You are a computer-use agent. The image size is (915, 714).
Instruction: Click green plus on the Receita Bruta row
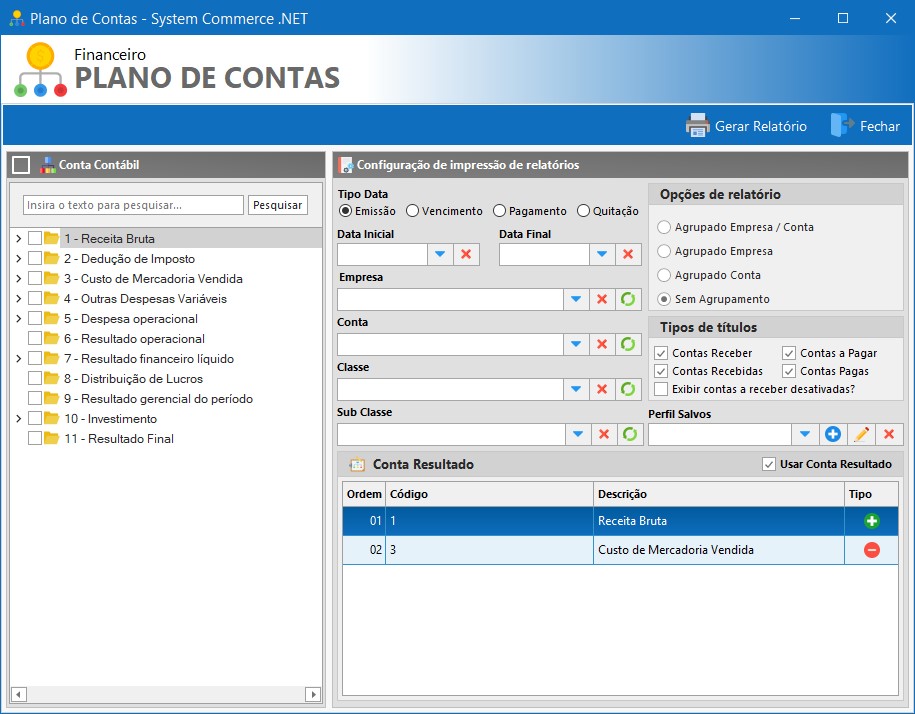coord(869,520)
